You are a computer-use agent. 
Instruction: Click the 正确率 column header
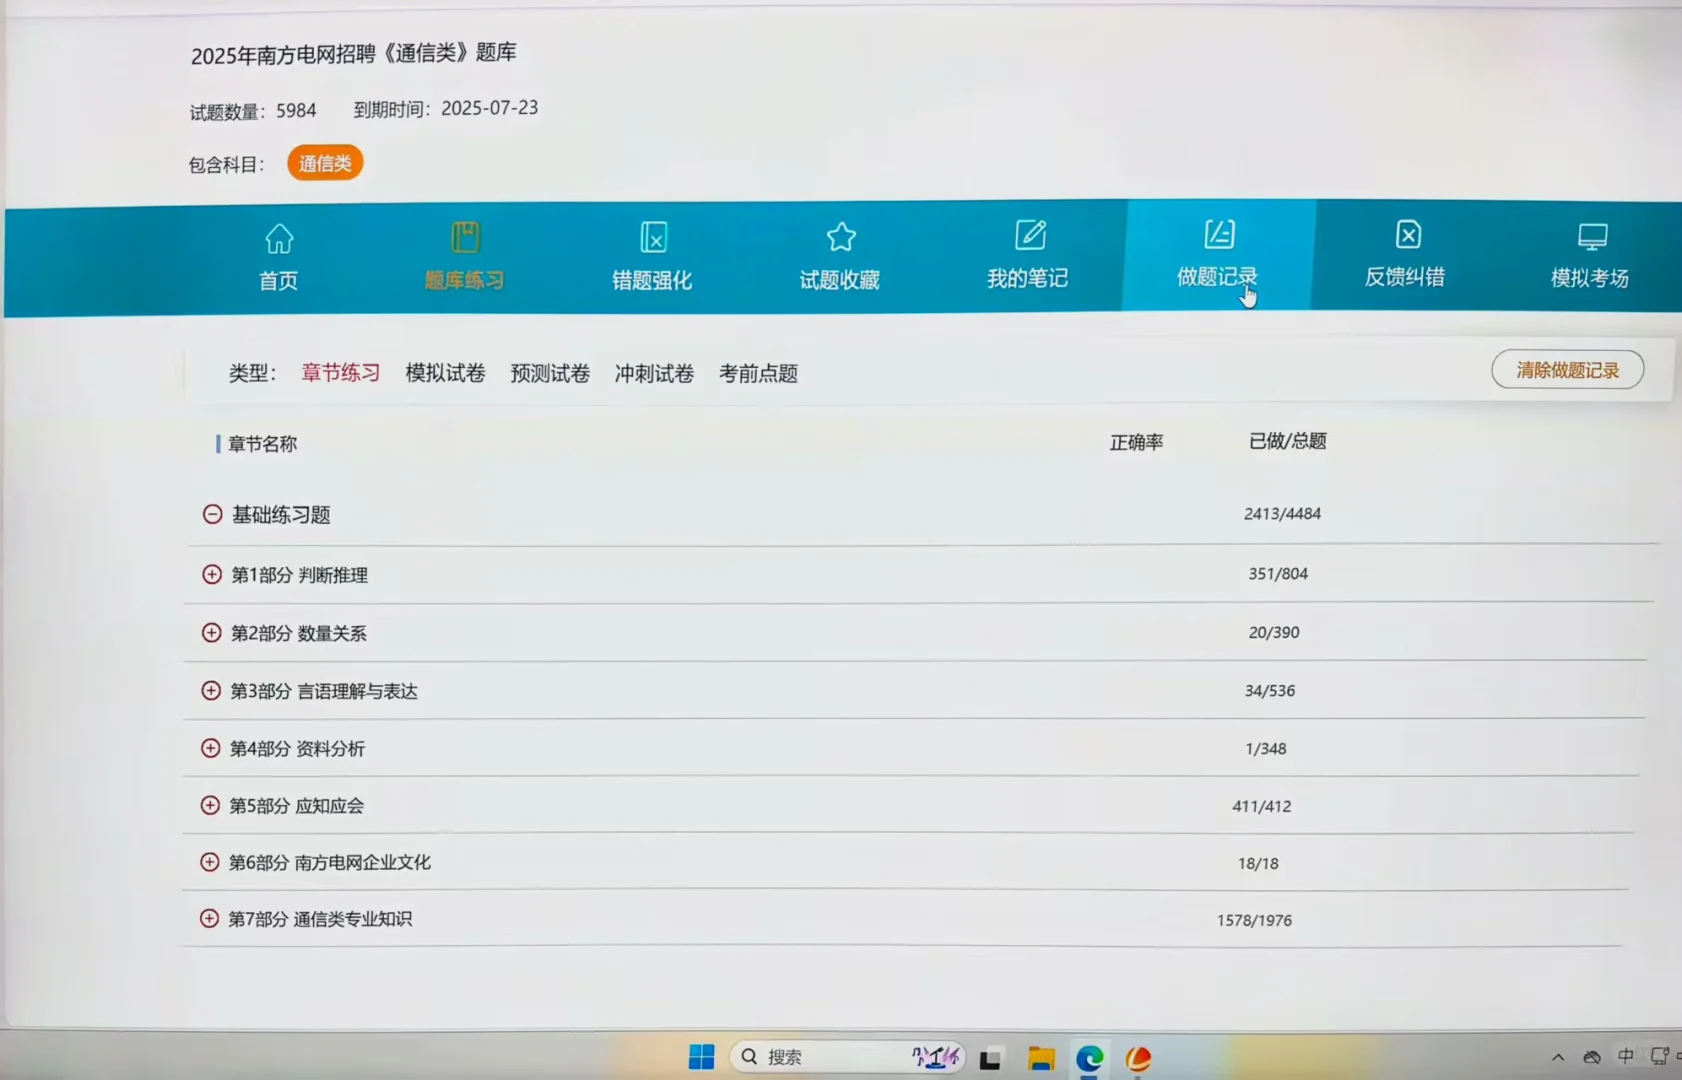click(x=1136, y=442)
